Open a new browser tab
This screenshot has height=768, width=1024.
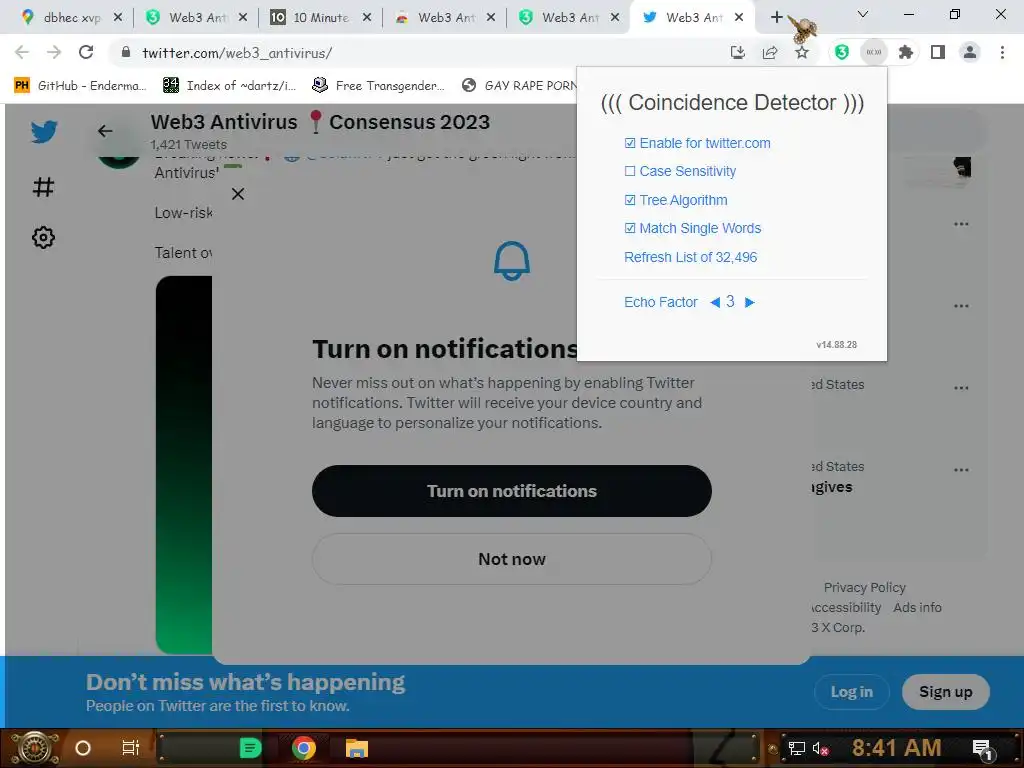click(776, 17)
